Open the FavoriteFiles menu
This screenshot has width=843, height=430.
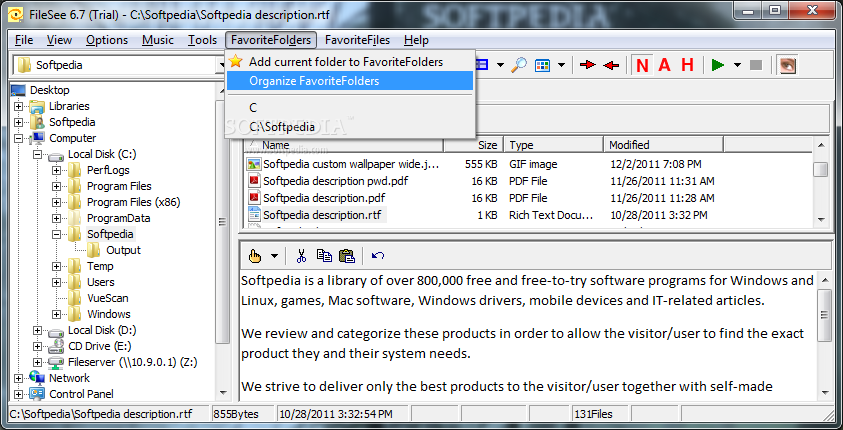pos(358,40)
